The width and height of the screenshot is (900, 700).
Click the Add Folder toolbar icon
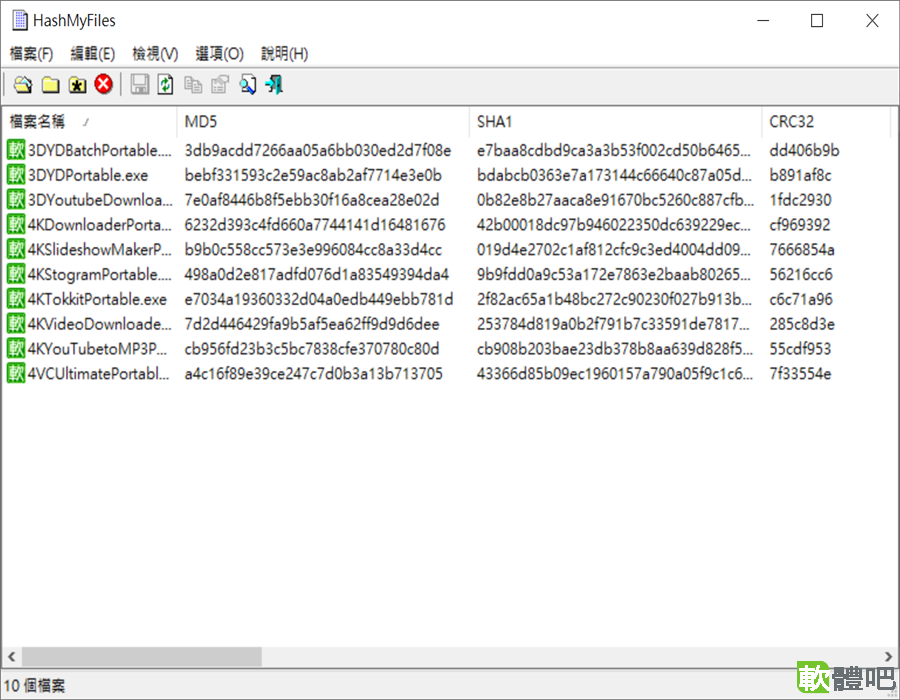click(x=51, y=85)
